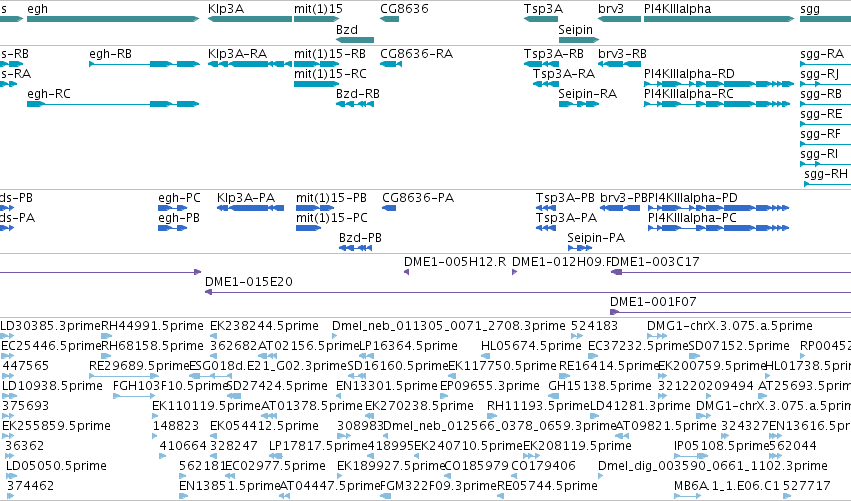
Task: Click the sgg-RE transcript label
Action: [x=821, y=114]
